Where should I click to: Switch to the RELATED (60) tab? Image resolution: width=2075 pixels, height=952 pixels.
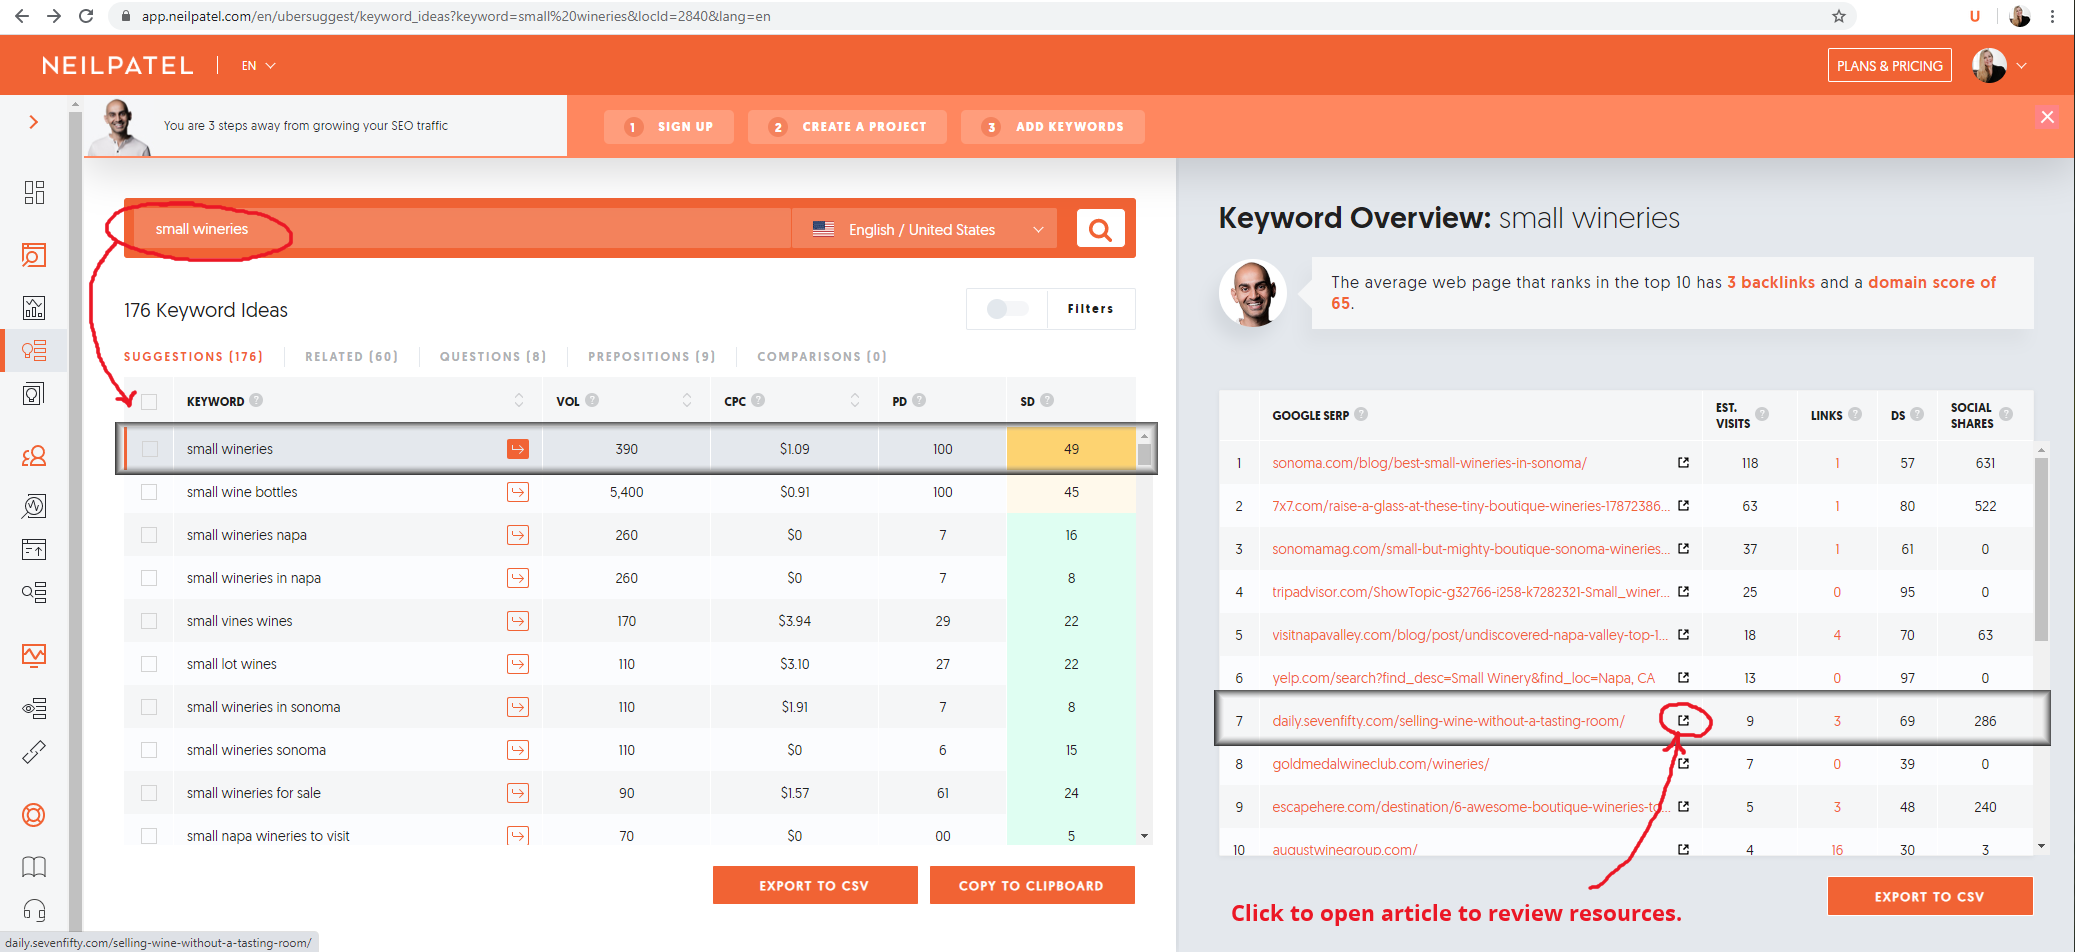coord(351,357)
